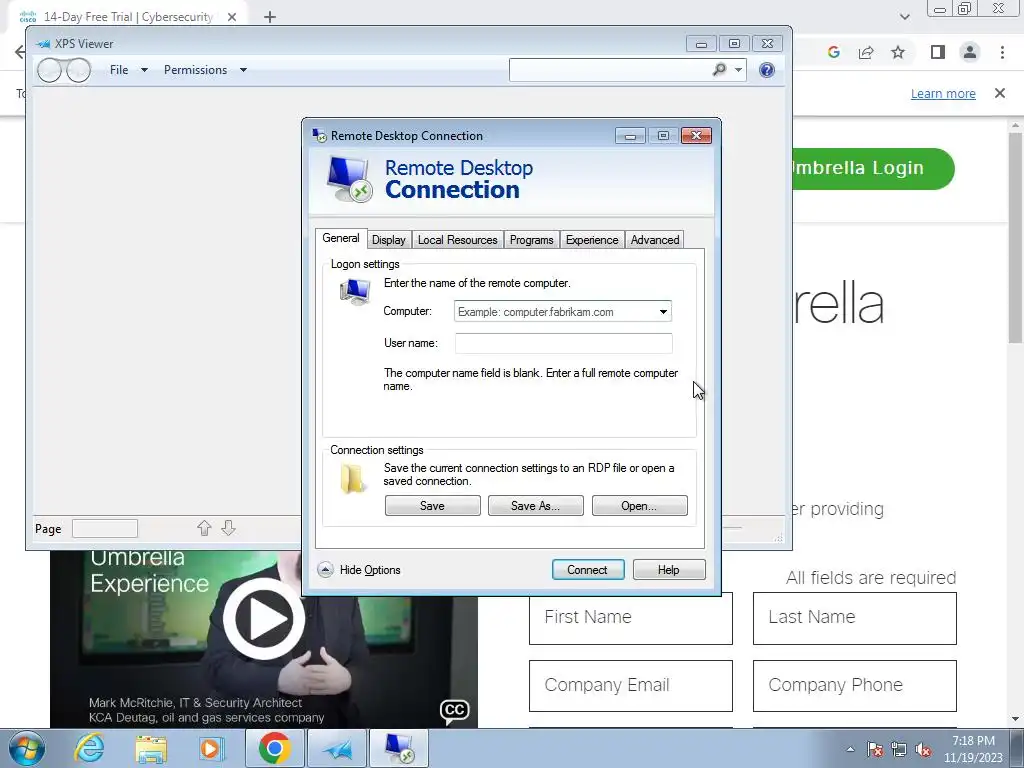
Task: Open a new Chrome tab with plus
Action: coord(270,17)
